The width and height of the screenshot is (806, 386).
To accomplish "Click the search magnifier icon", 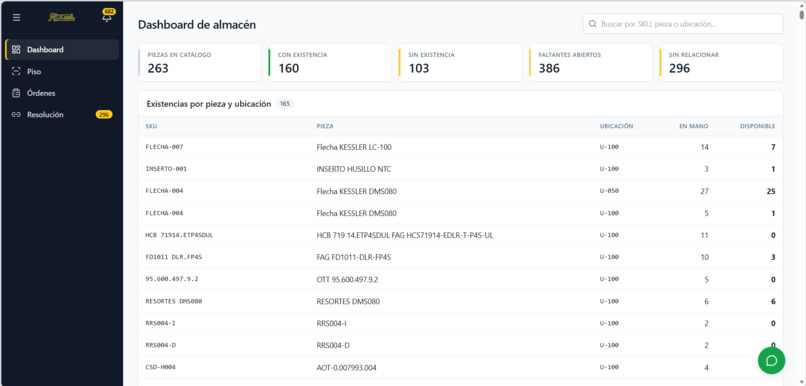I will (592, 24).
